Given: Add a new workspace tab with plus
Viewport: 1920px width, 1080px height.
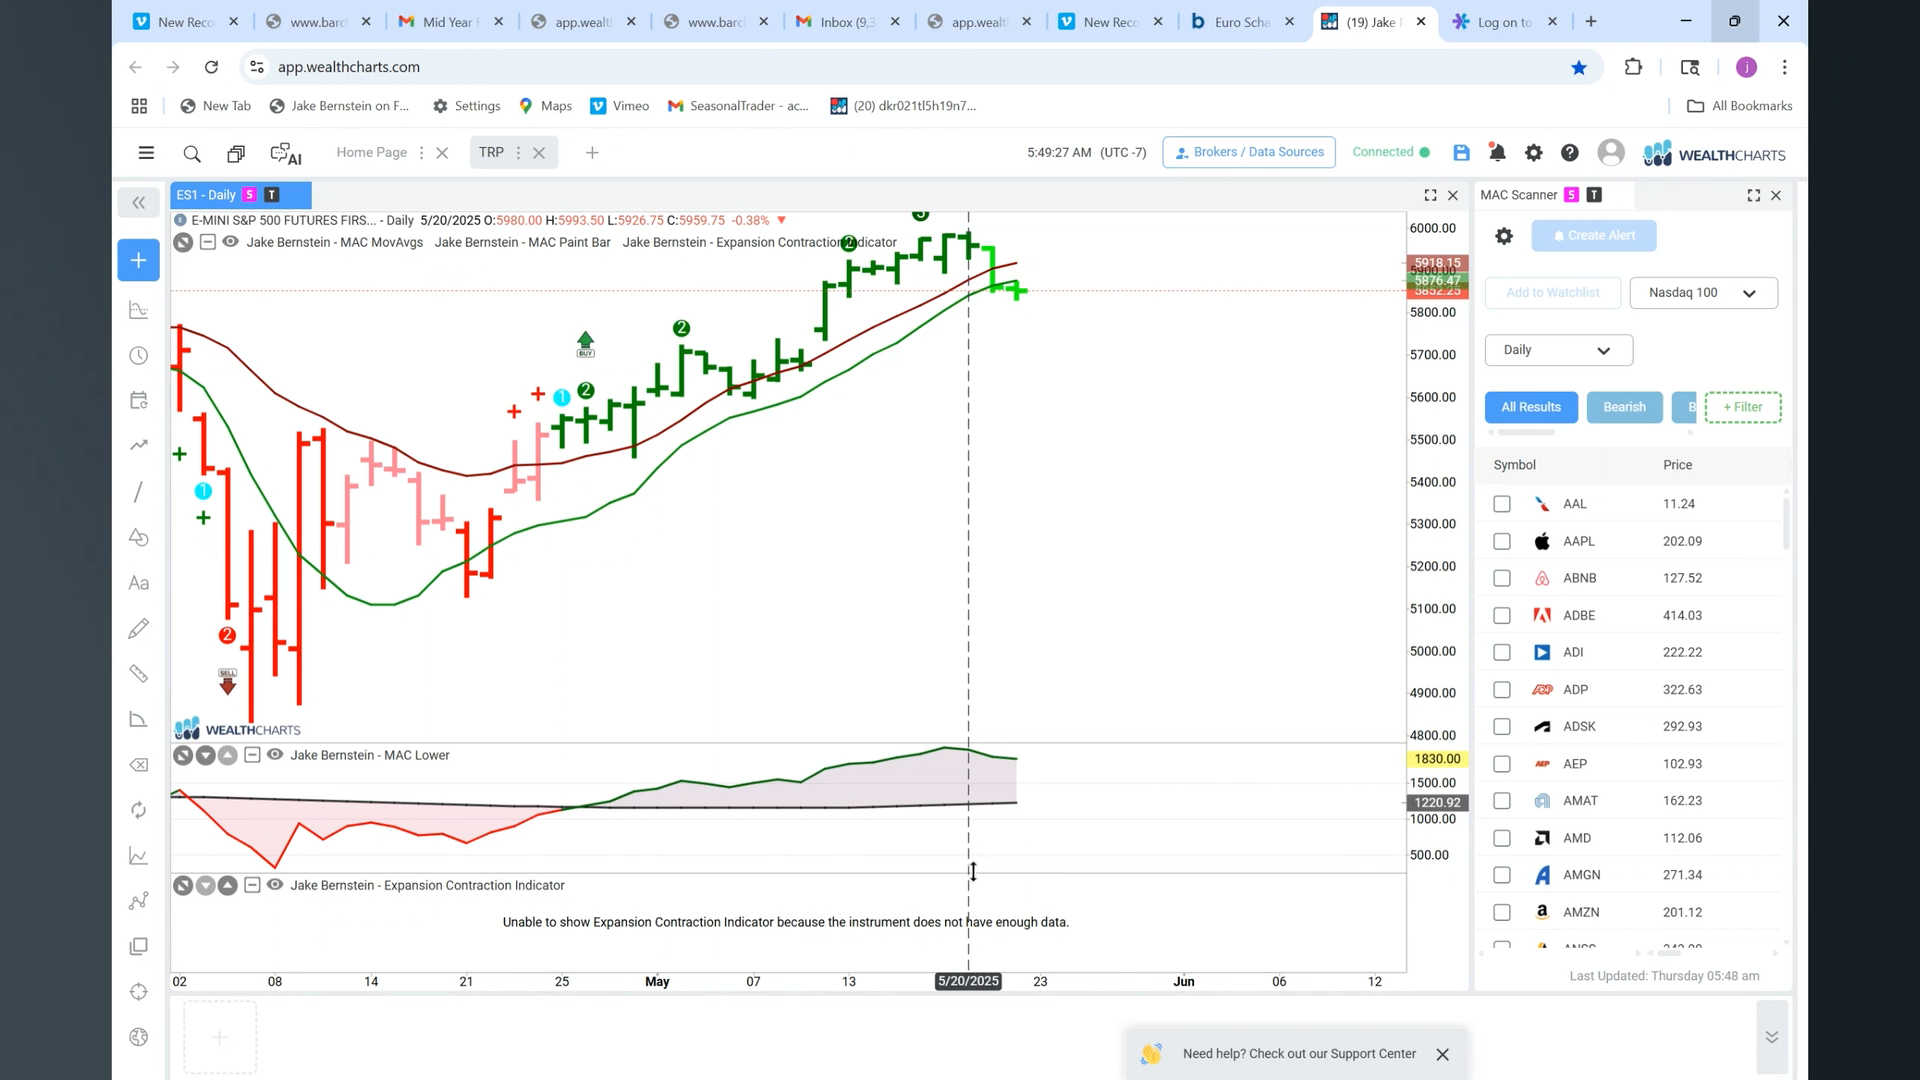Looking at the screenshot, I should (592, 153).
